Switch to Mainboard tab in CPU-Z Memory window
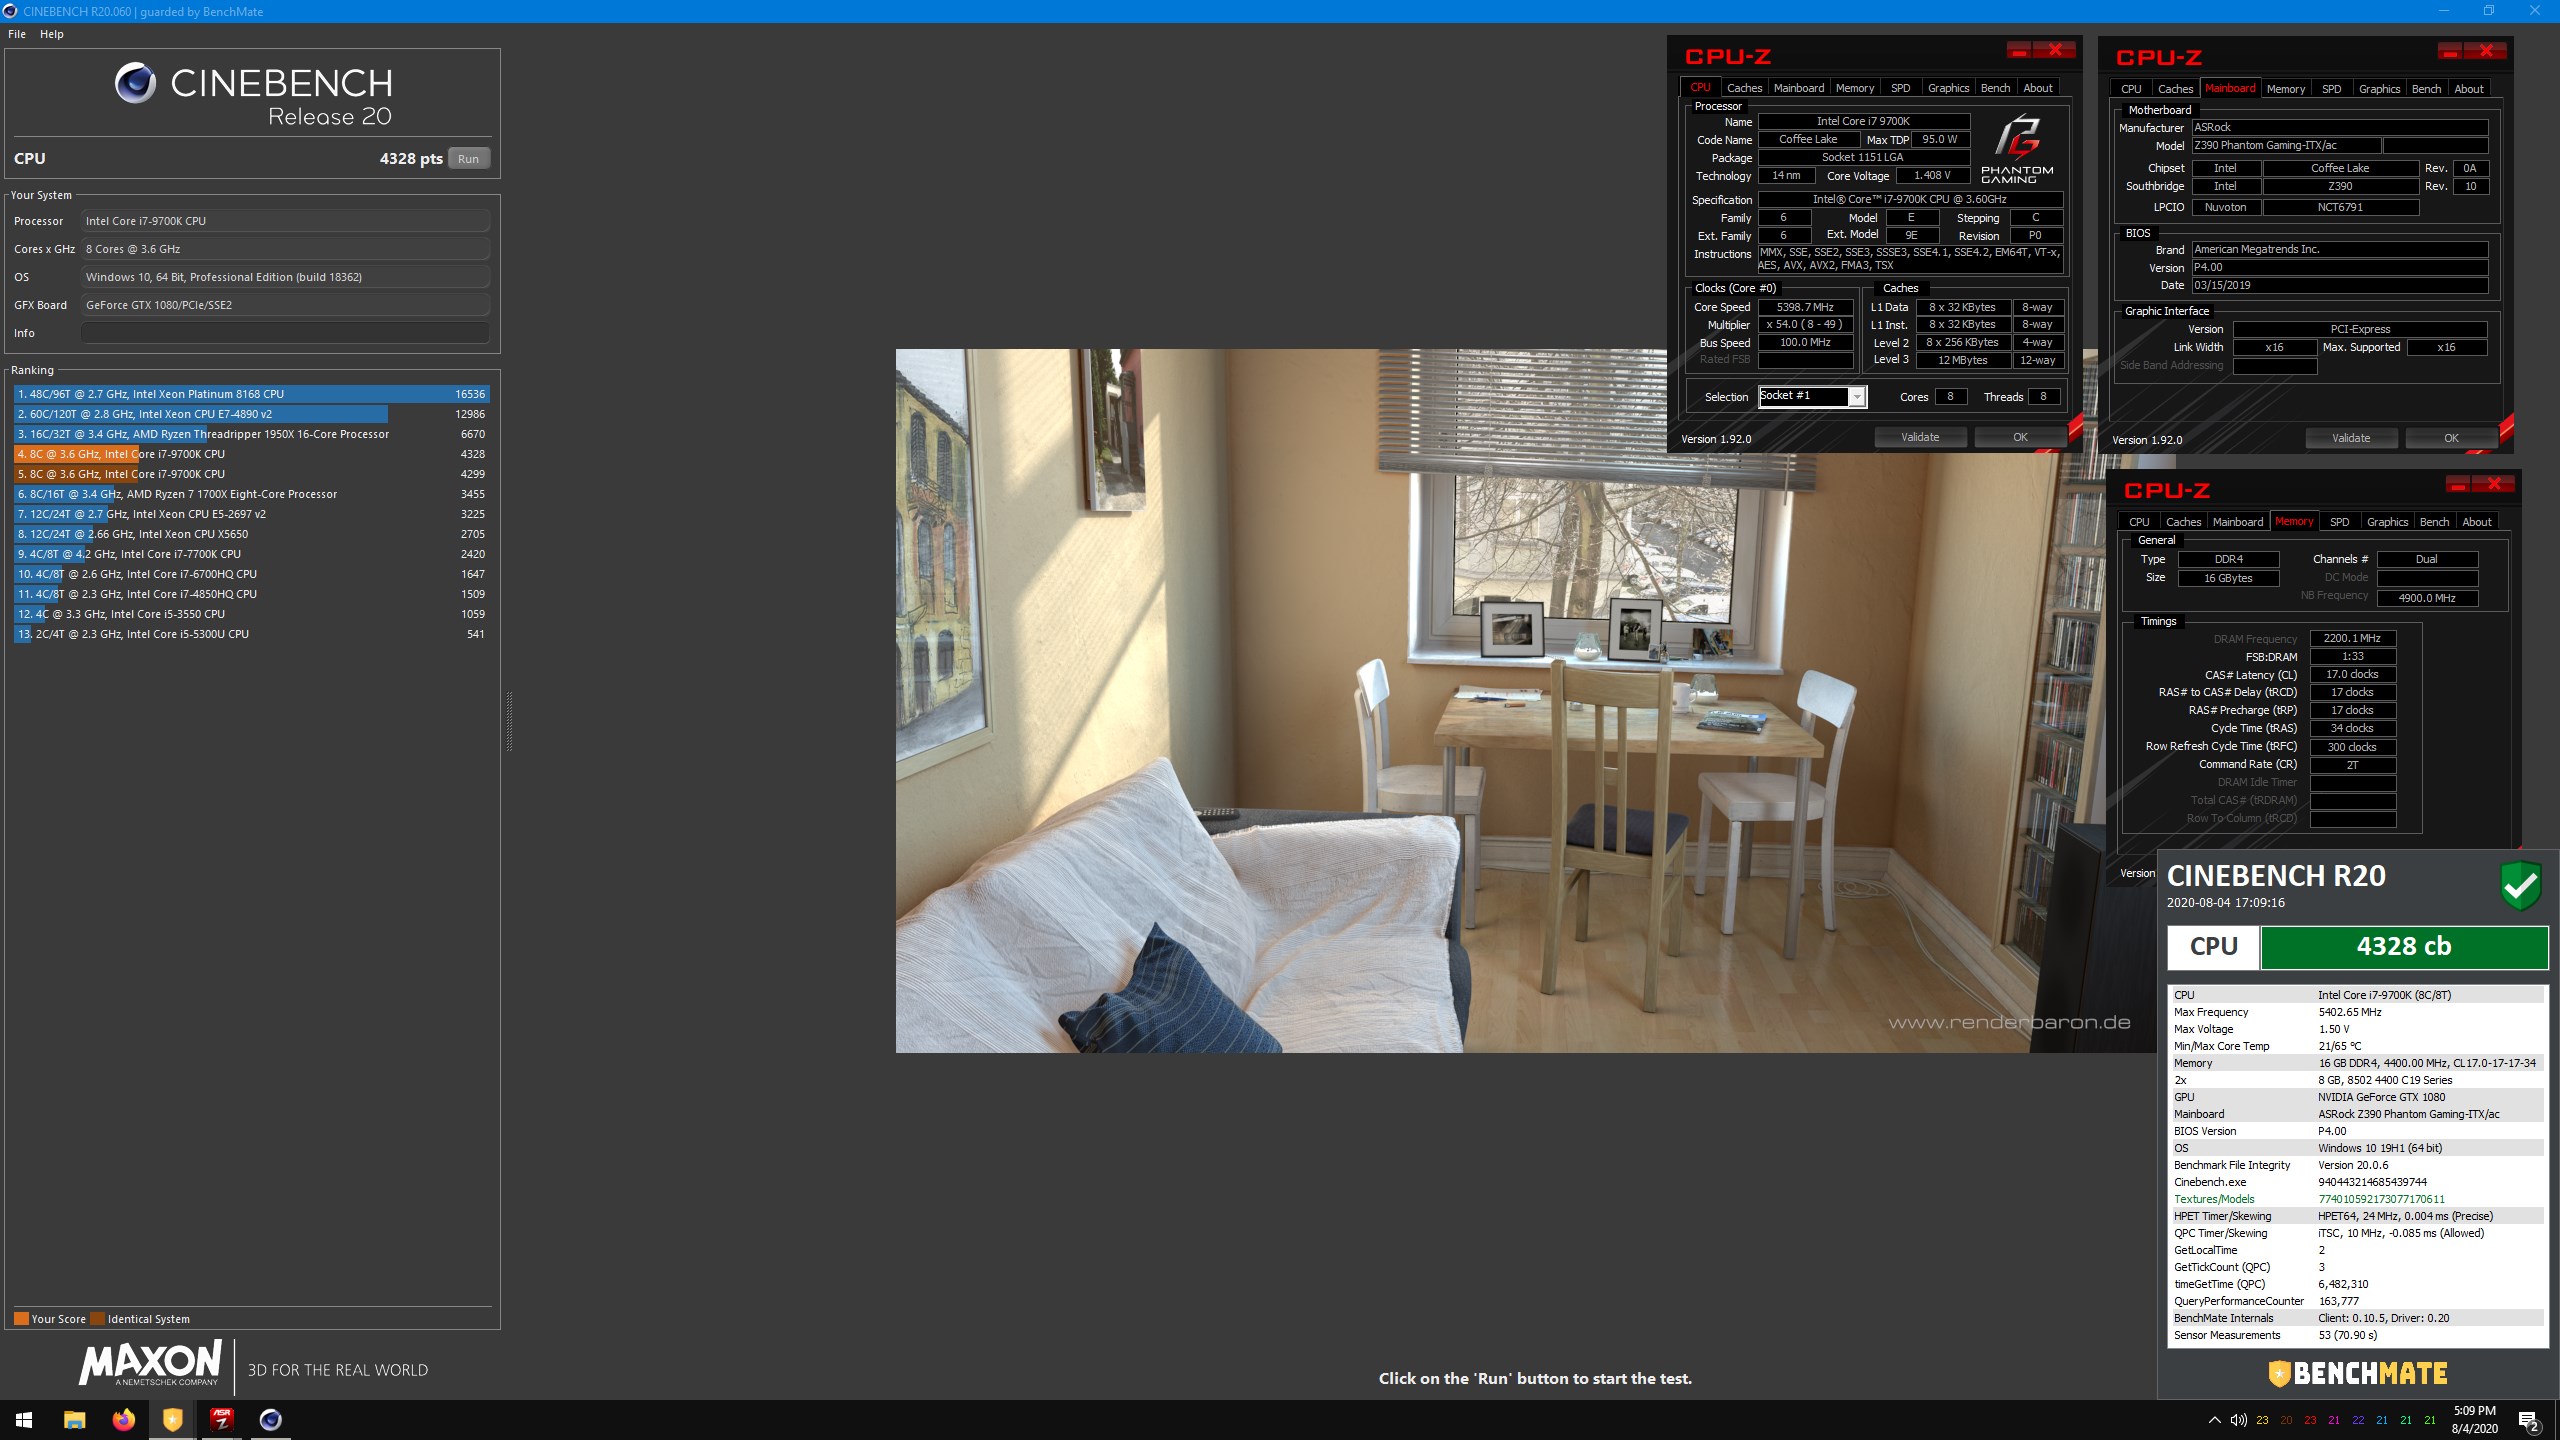Image resolution: width=2560 pixels, height=1440 pixels. coord(2237,522)
